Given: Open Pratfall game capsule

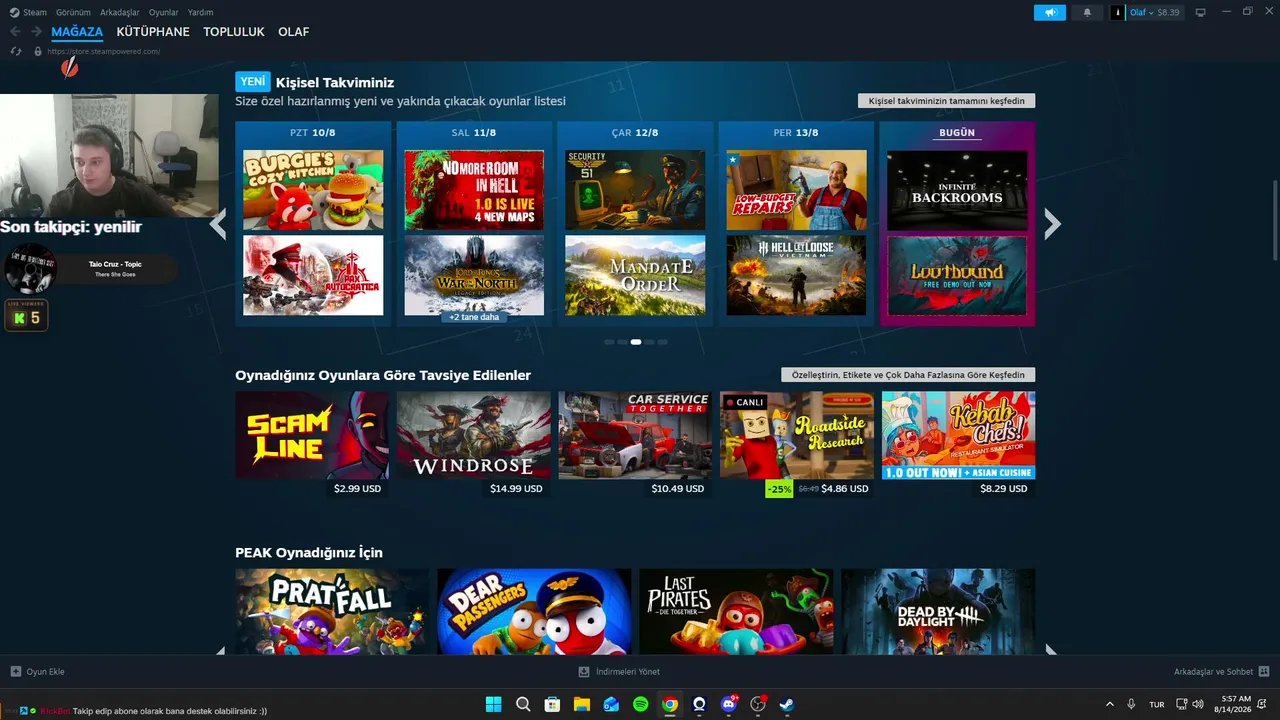Looking at the screenshot, I should coord(332,612).
